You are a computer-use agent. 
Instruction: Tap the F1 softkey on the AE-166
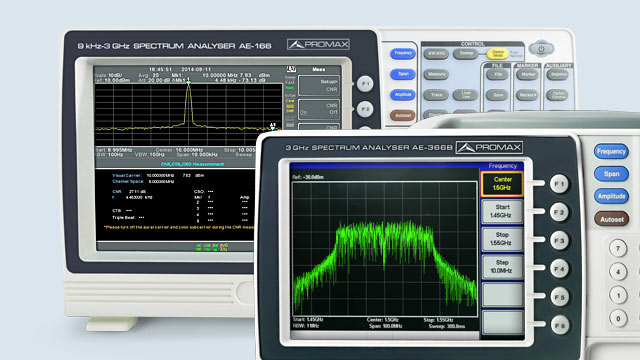pyautogui.click(x=364, y=84)
